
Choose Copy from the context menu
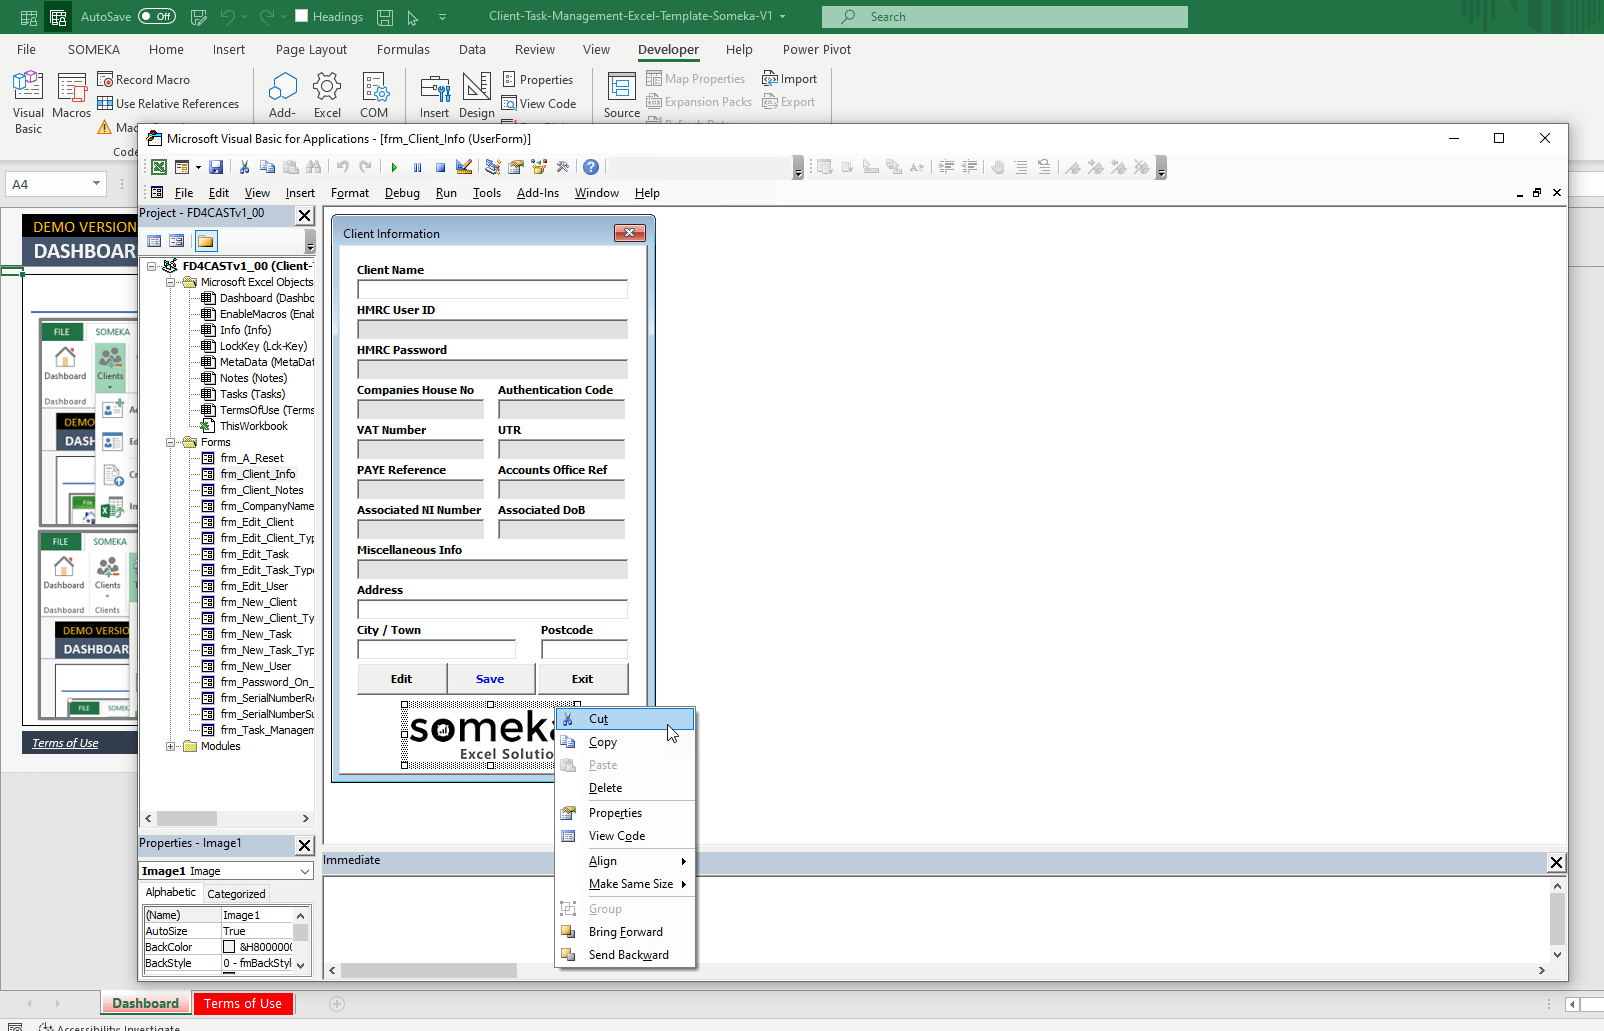tap(626, 742)
